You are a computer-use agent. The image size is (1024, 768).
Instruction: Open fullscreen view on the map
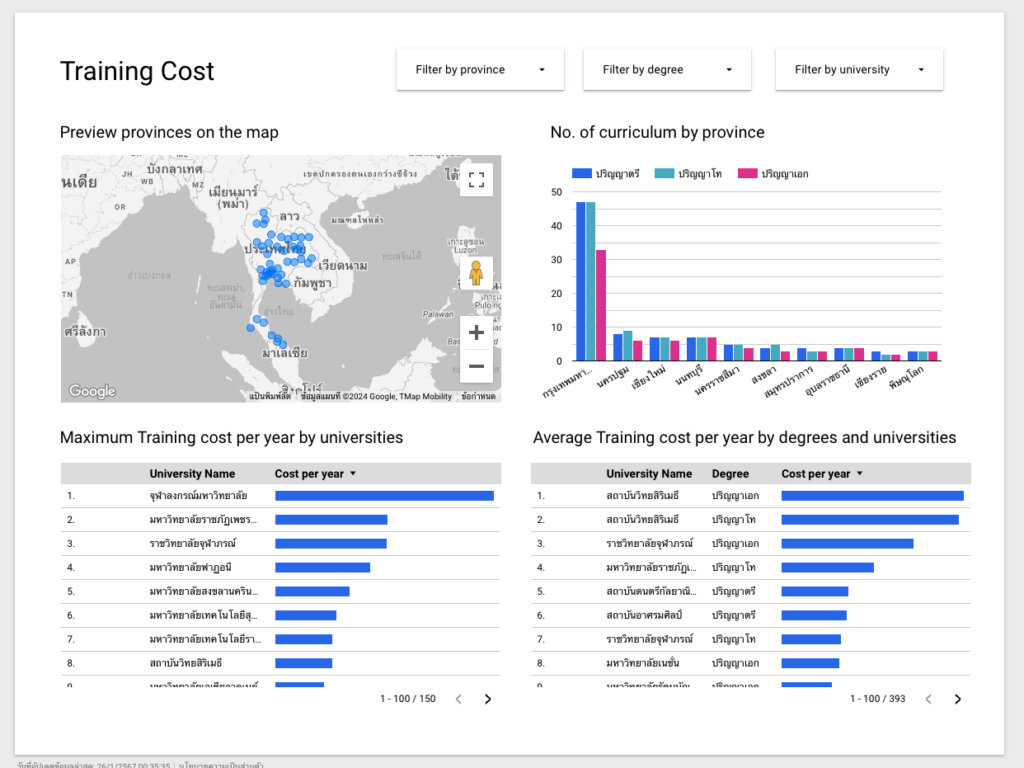click(x=476, y=180)
